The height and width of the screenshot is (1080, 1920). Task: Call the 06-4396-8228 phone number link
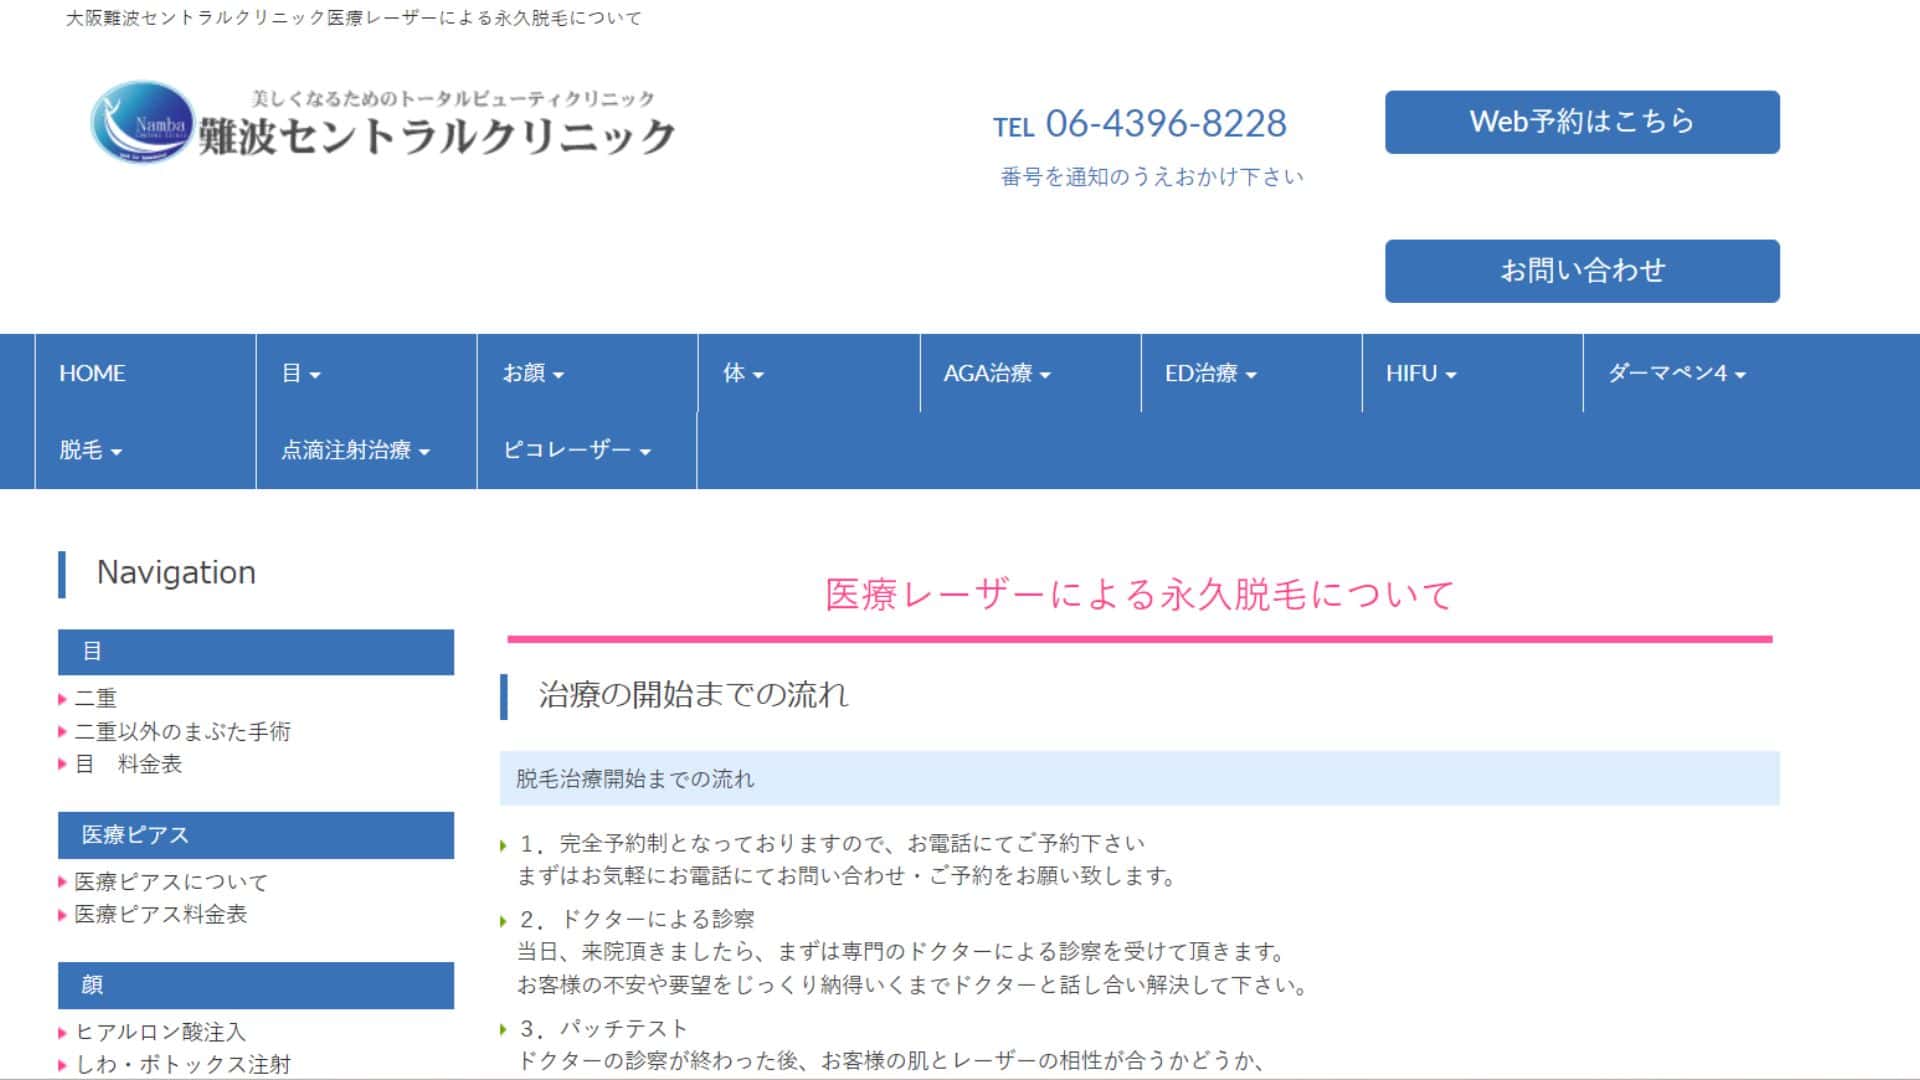(1166, 124)
